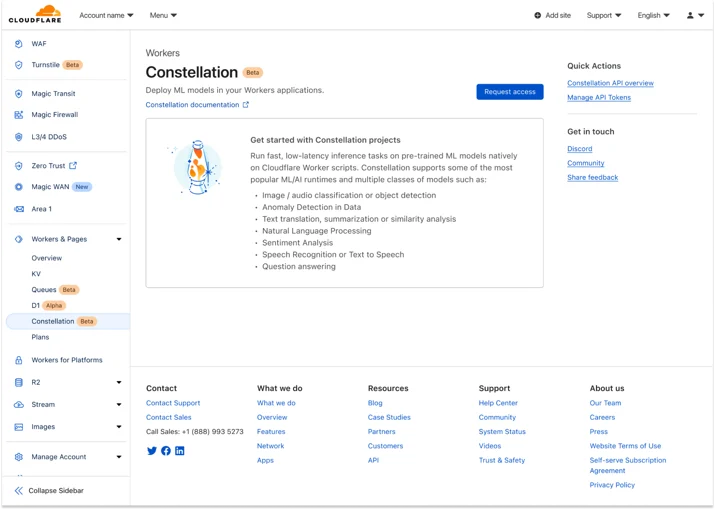Open Careers footer link
The width and height of the screenshot is (715, 510).
[x=602, y=417]
